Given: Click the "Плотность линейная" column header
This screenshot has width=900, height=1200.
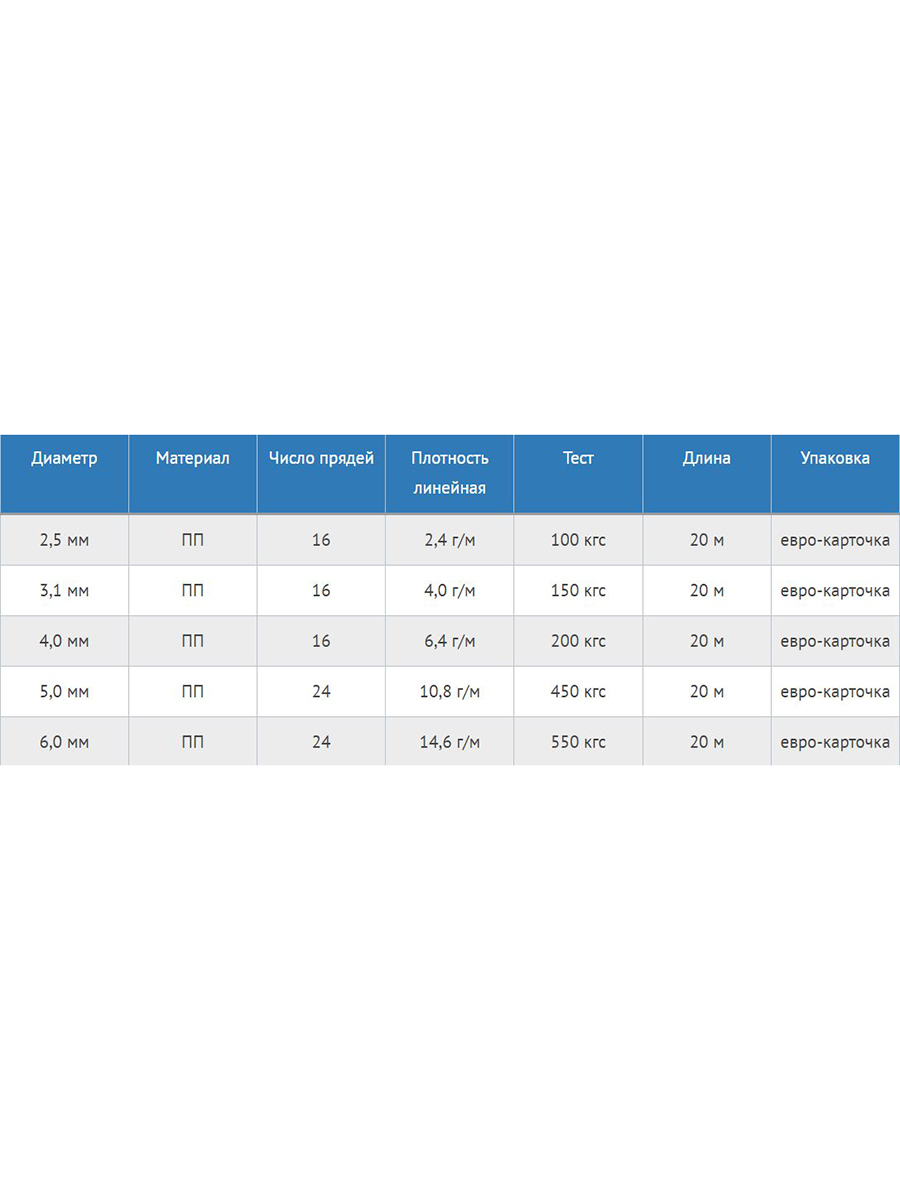Looking at the screenshot, I should point(450,473).
